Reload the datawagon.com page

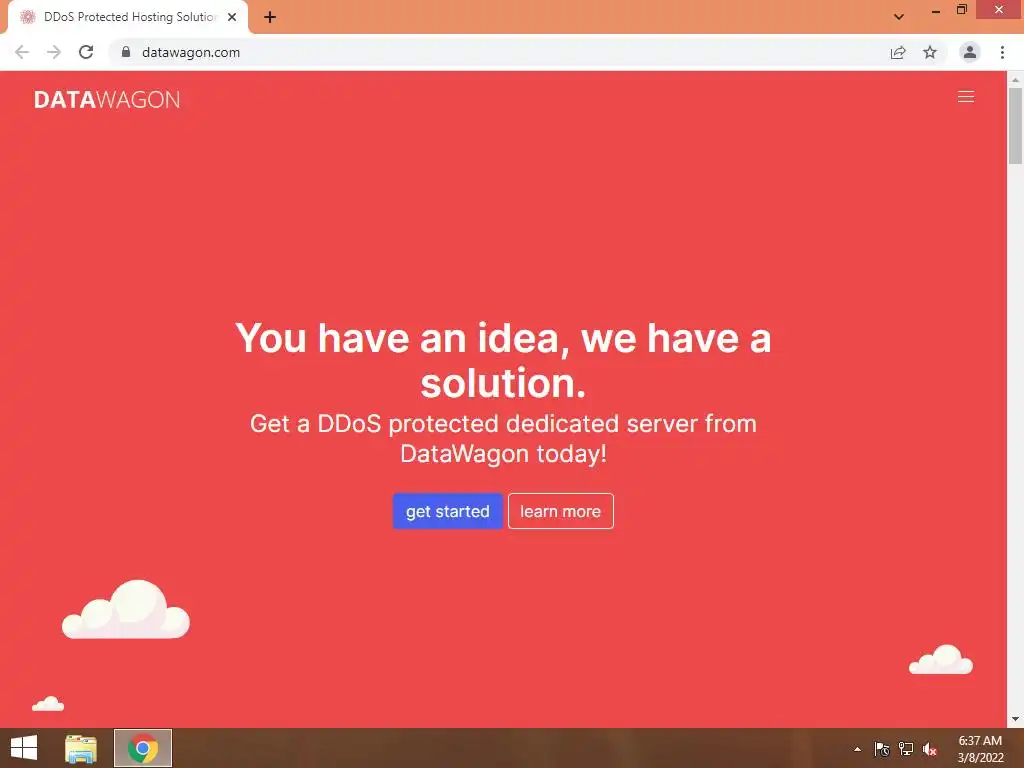pyautogui.click(x=86, y=52)
